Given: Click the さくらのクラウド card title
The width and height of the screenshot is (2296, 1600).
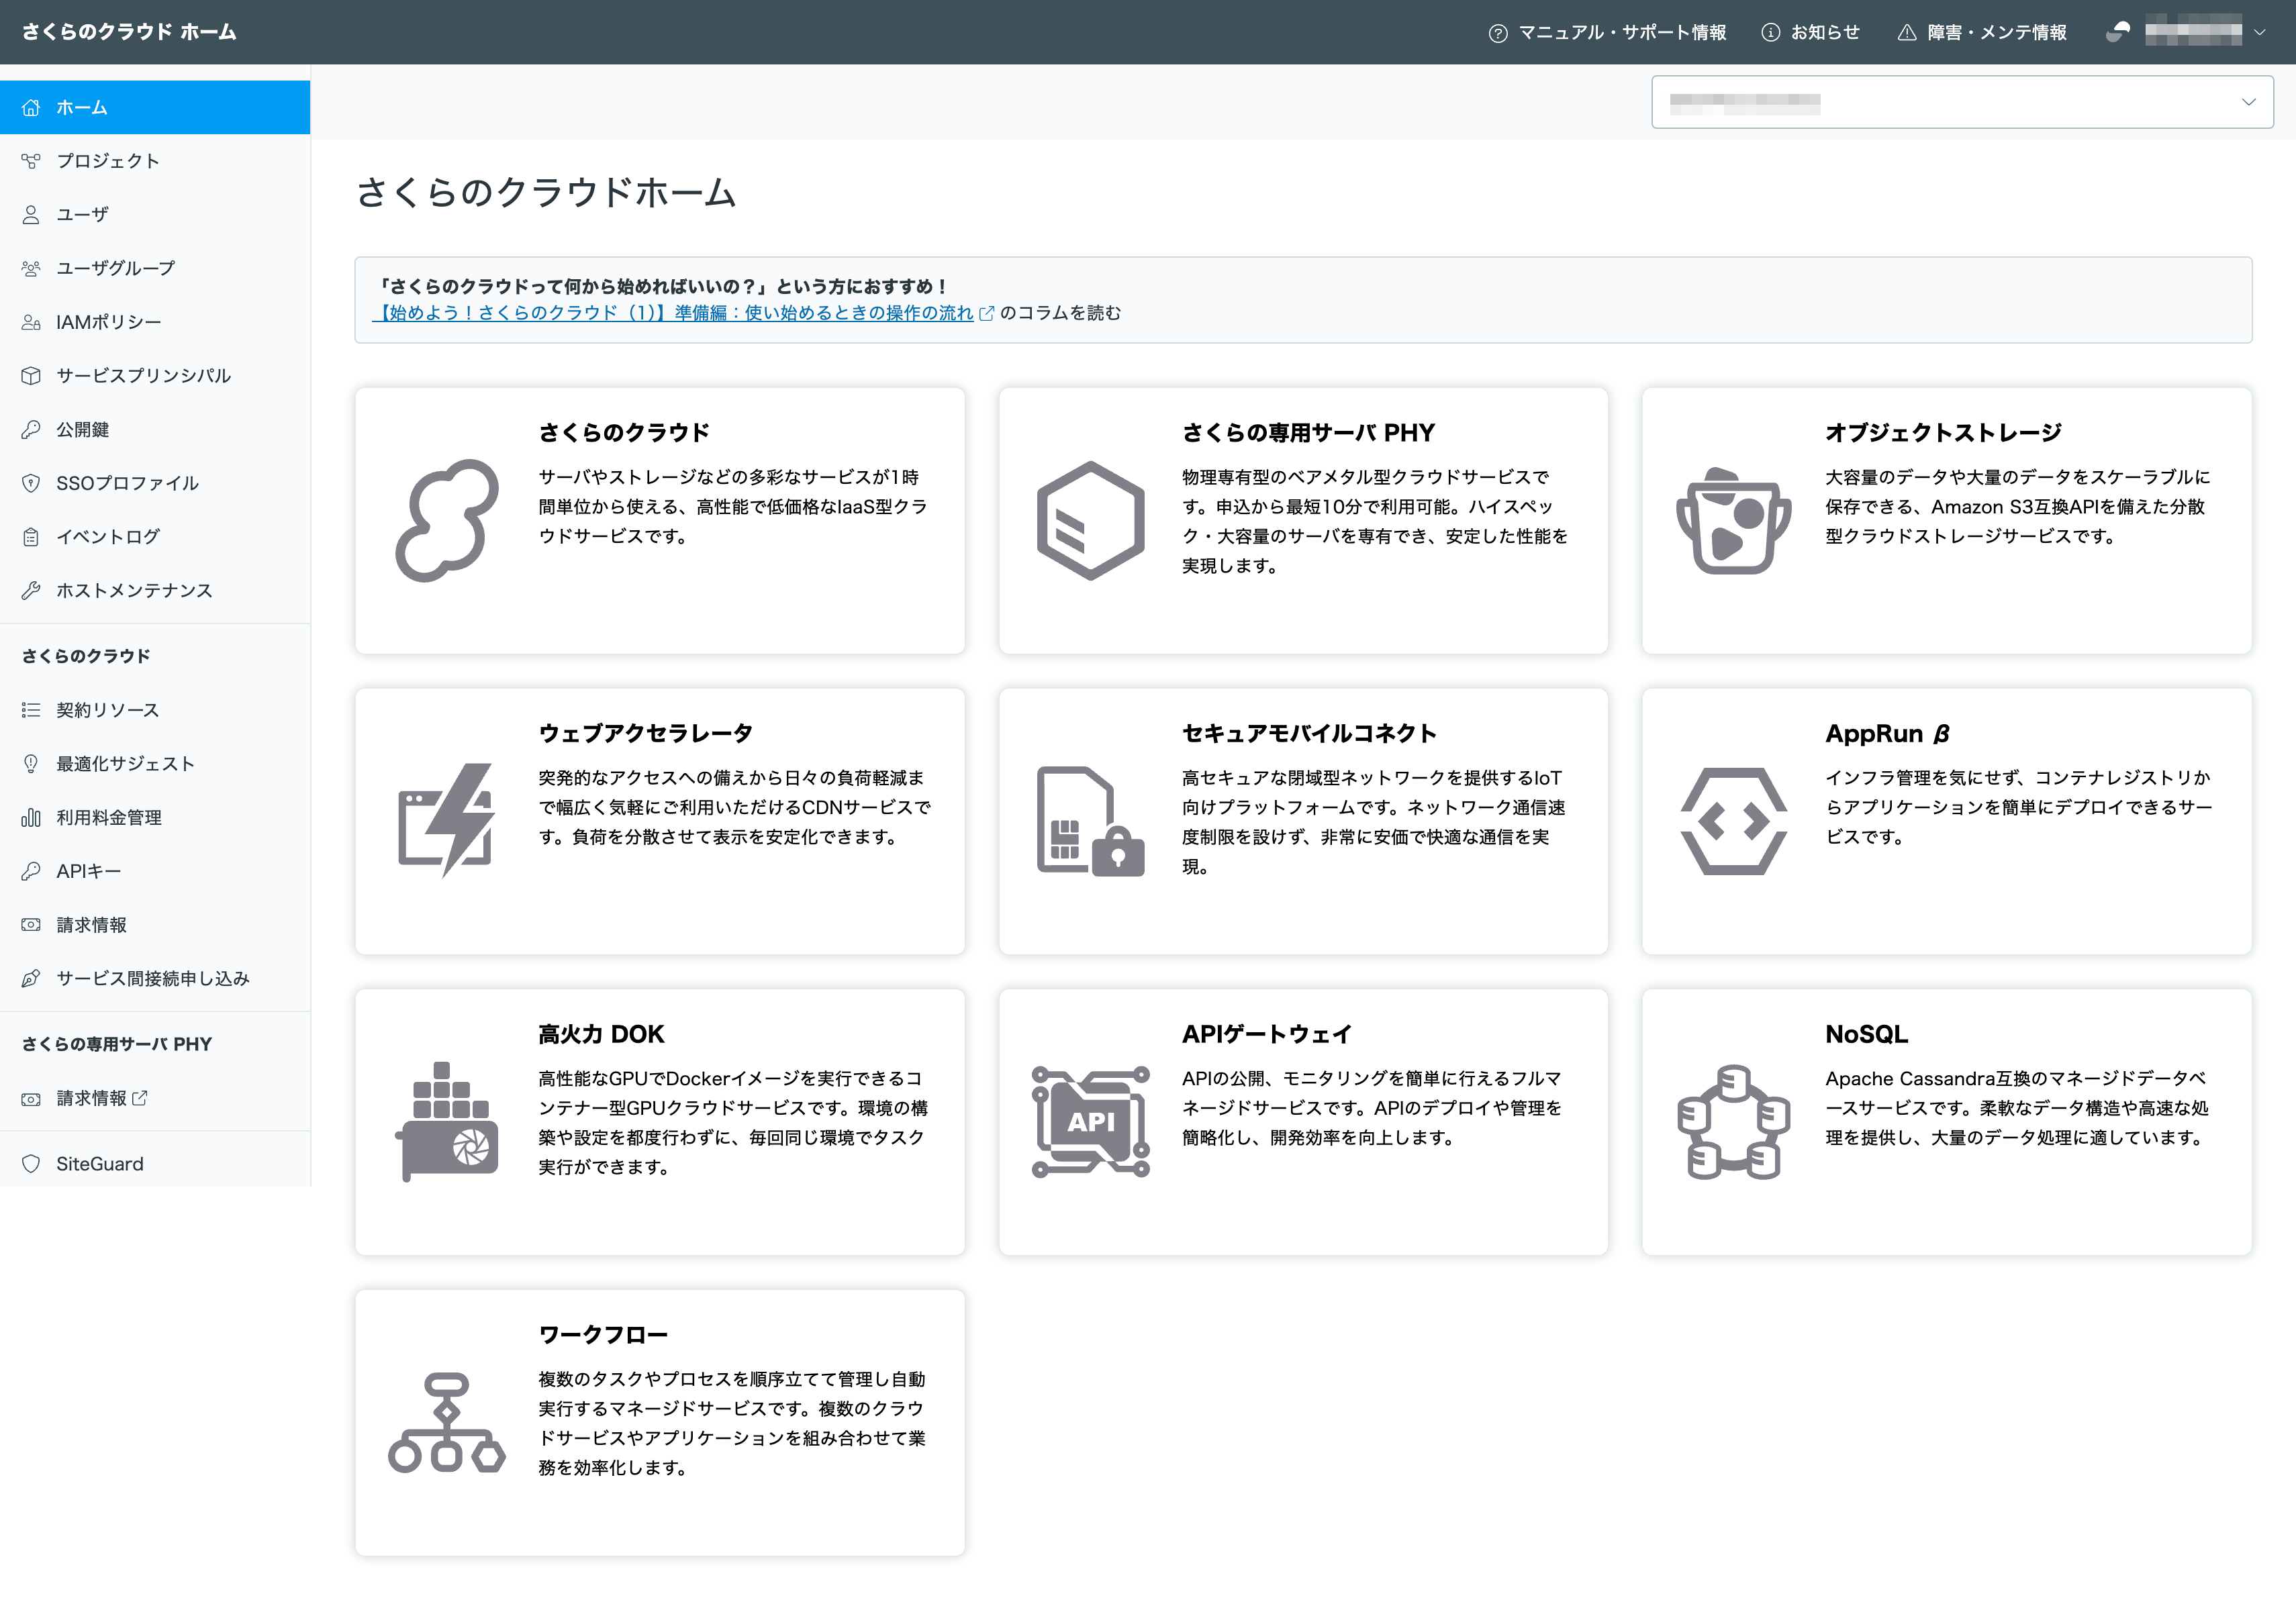Looking at the screenshot, I should coord(624,433).
